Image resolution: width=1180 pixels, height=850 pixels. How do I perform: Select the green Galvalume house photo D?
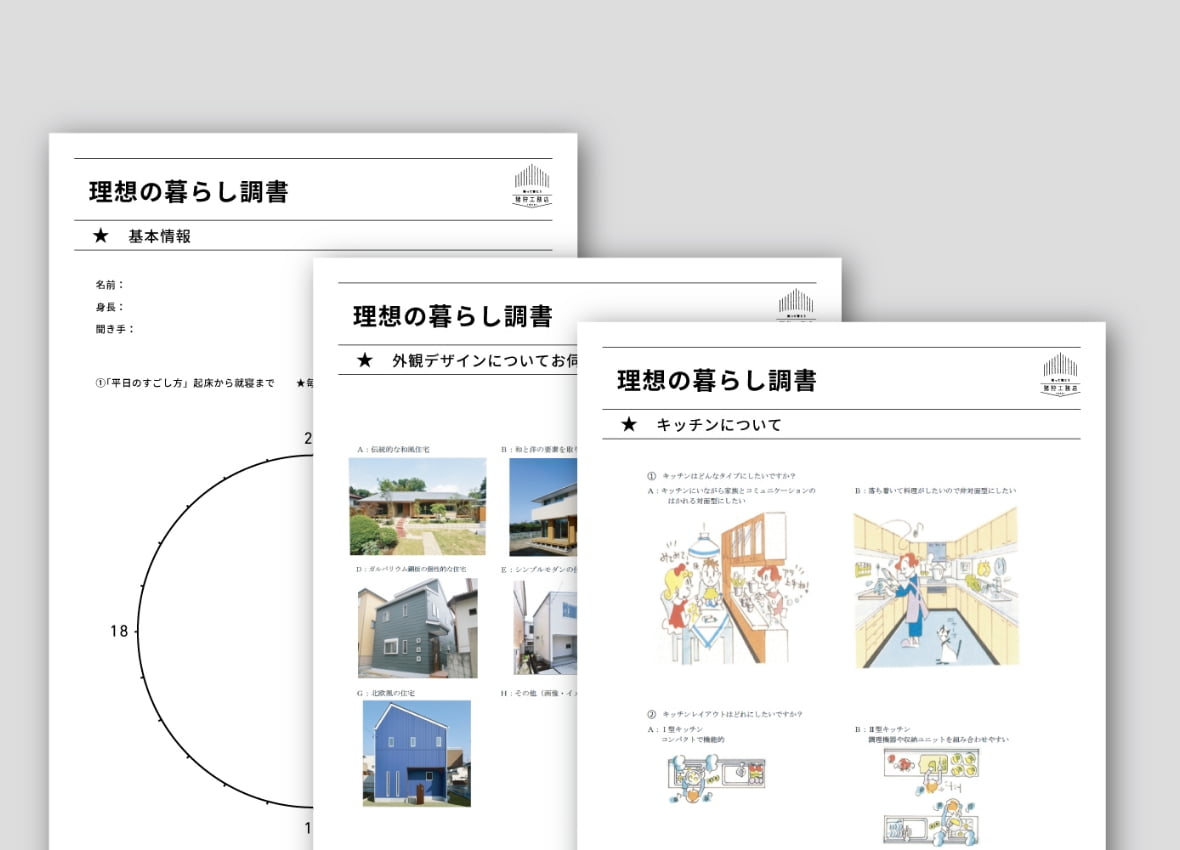coord(417,628)
